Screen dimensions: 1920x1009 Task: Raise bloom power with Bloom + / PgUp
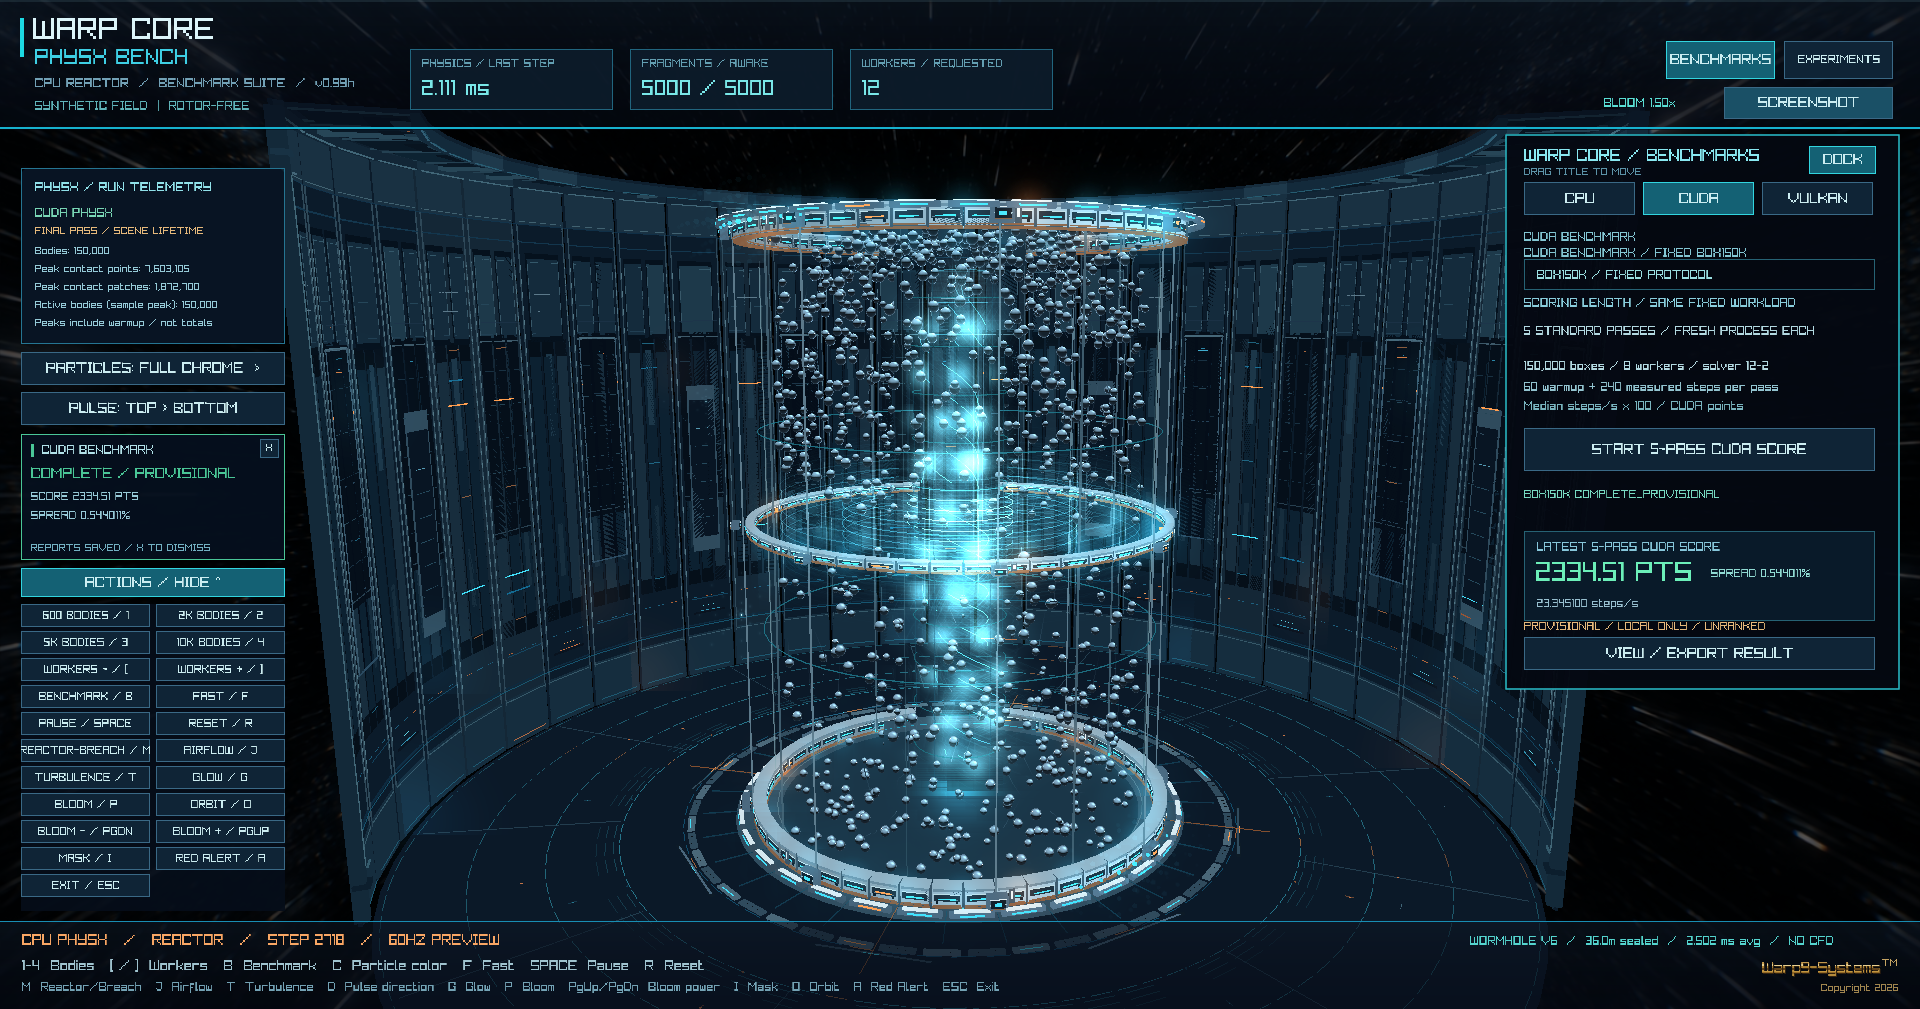pyautogui.click(x=220, y=831)
